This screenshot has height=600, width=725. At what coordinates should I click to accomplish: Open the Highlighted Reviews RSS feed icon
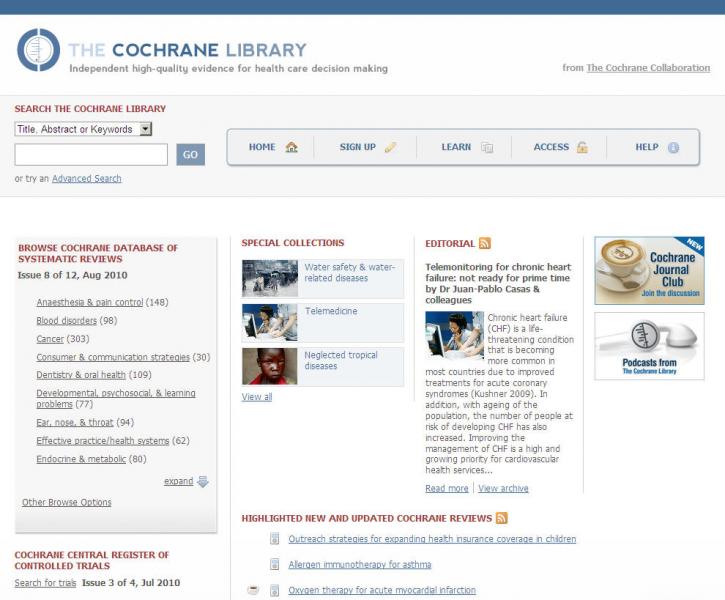coord(501,518)
